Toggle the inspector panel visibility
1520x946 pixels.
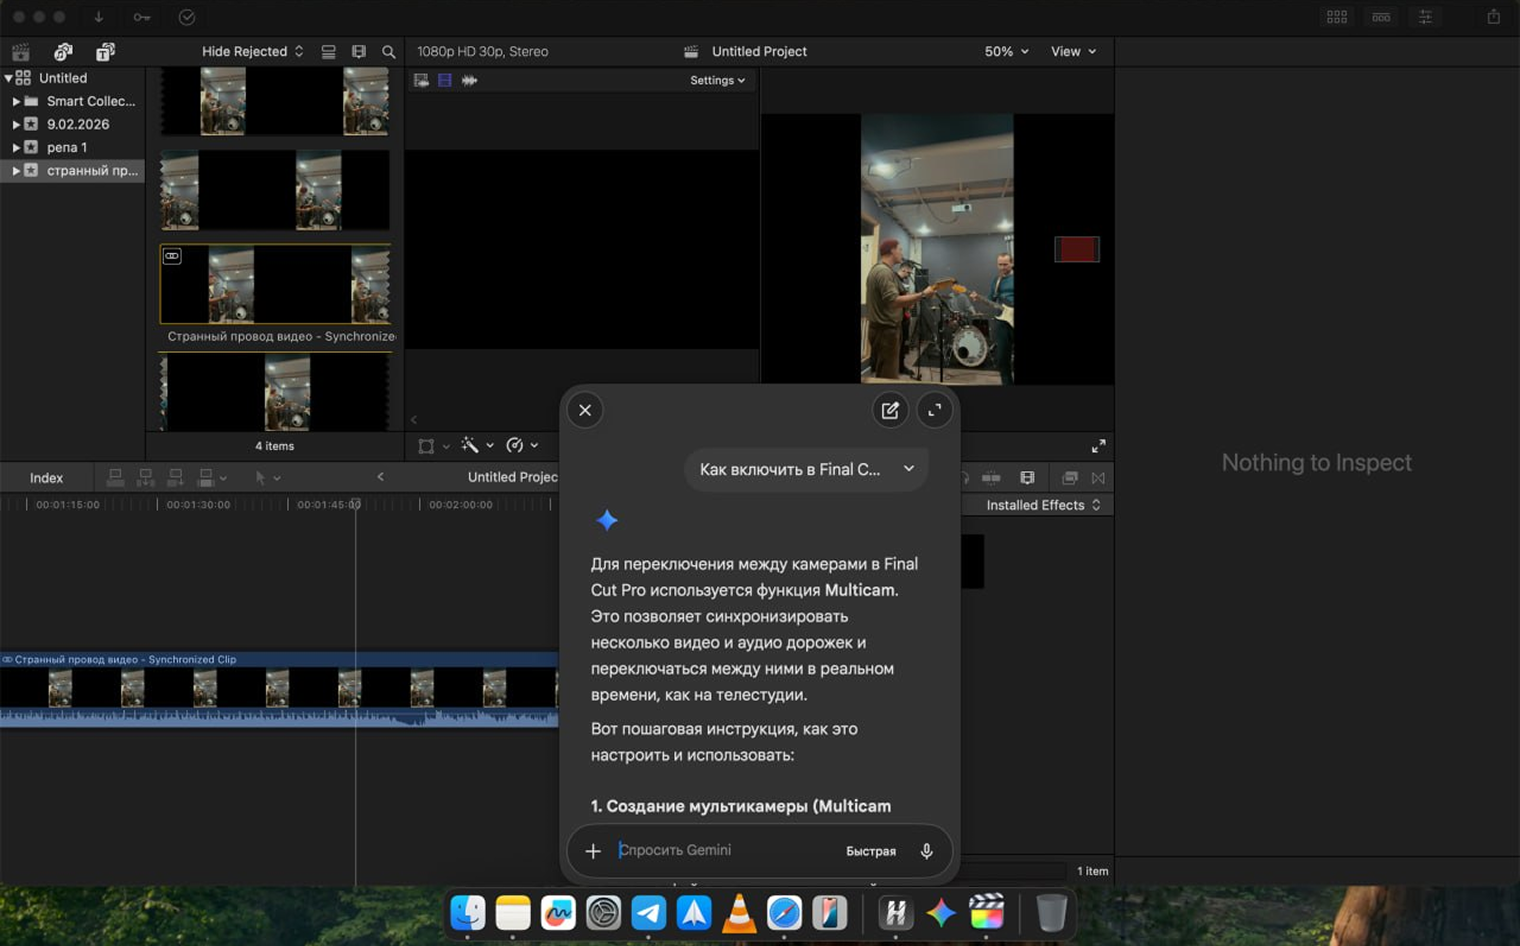(x=1426, y=17)
